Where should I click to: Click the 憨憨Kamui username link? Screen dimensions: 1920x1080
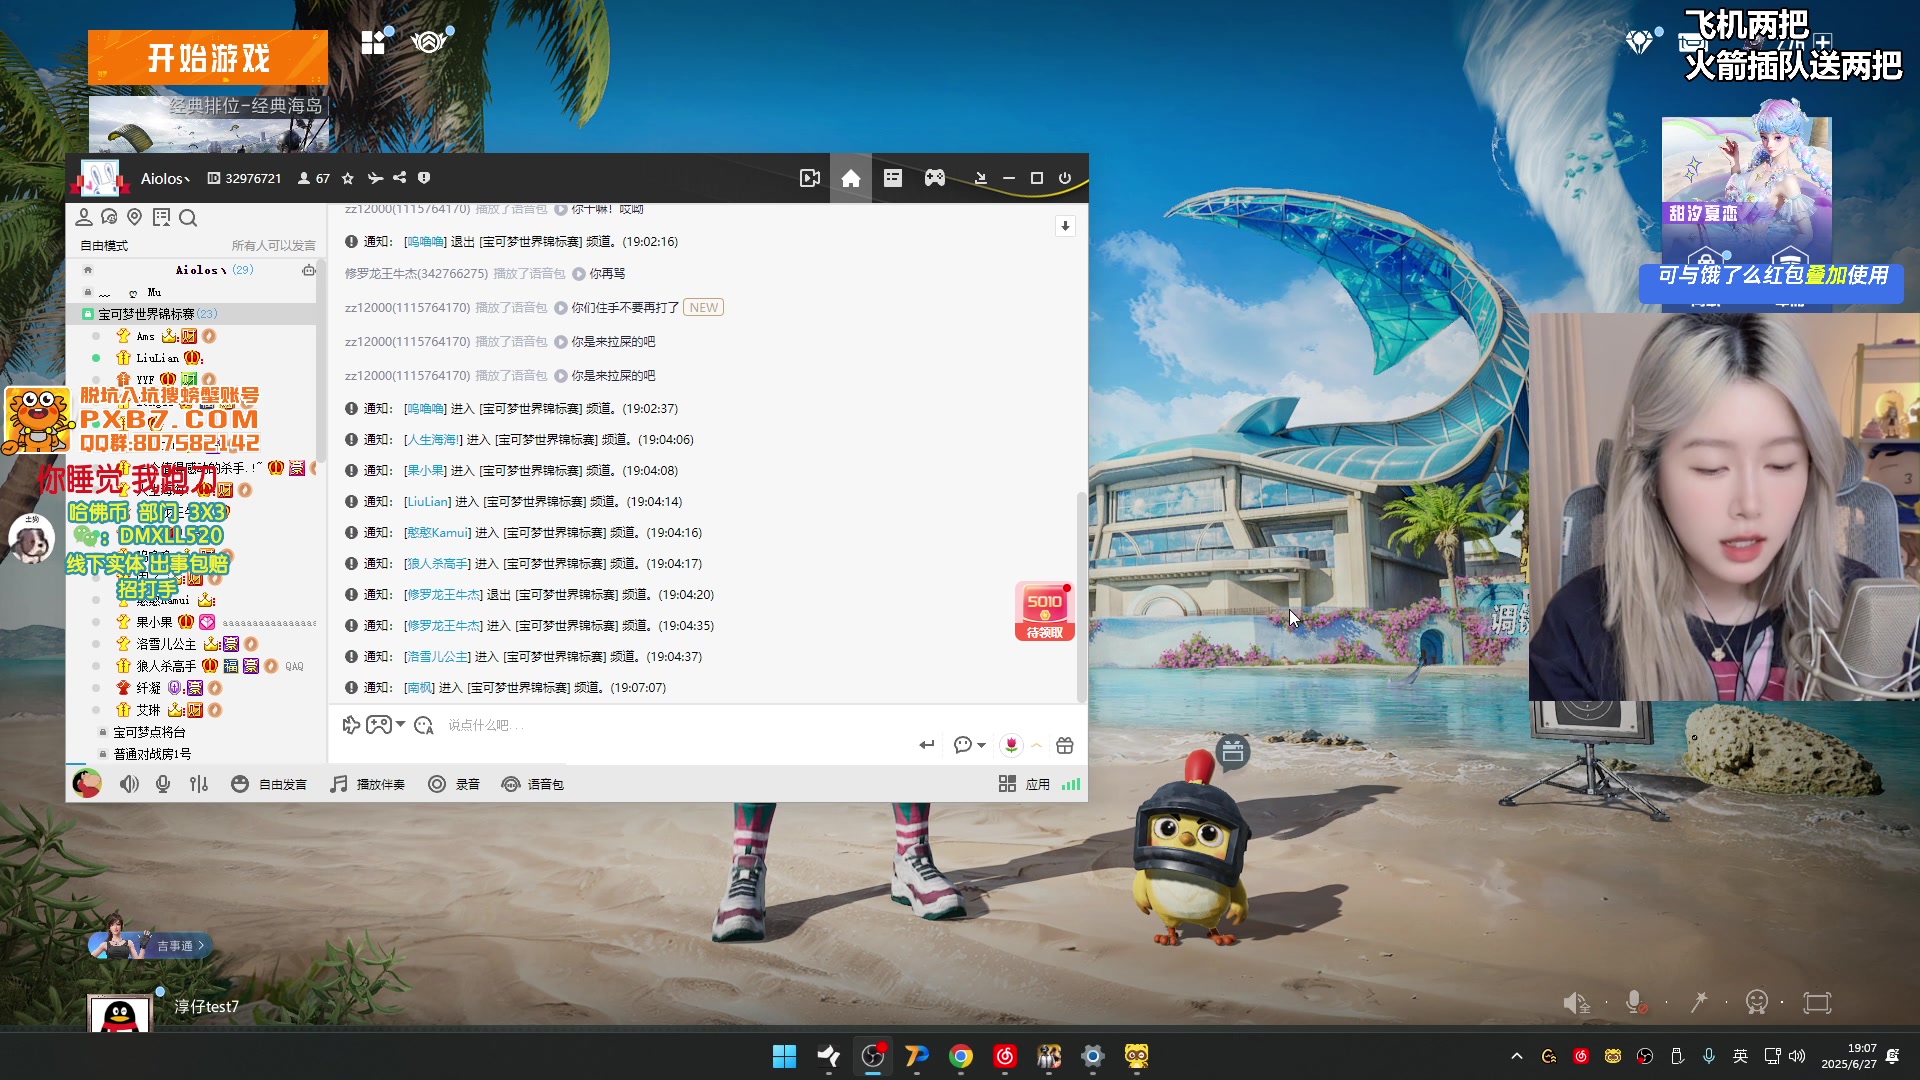(437, 533)
